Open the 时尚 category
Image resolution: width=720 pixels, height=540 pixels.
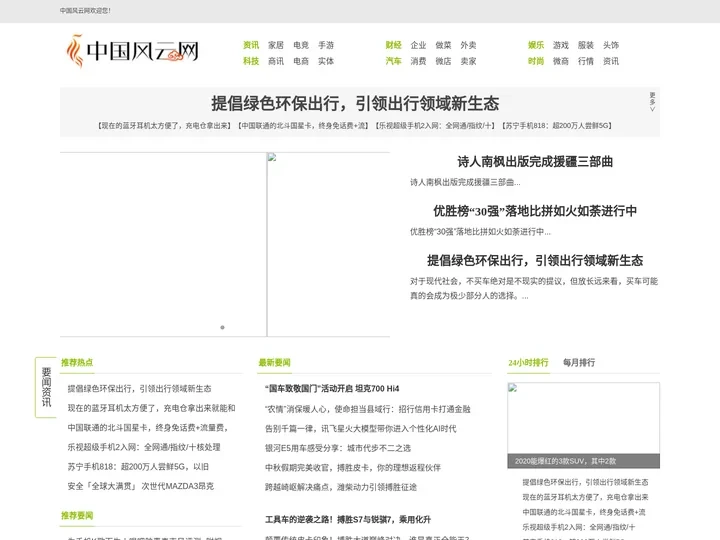[536, 61]
